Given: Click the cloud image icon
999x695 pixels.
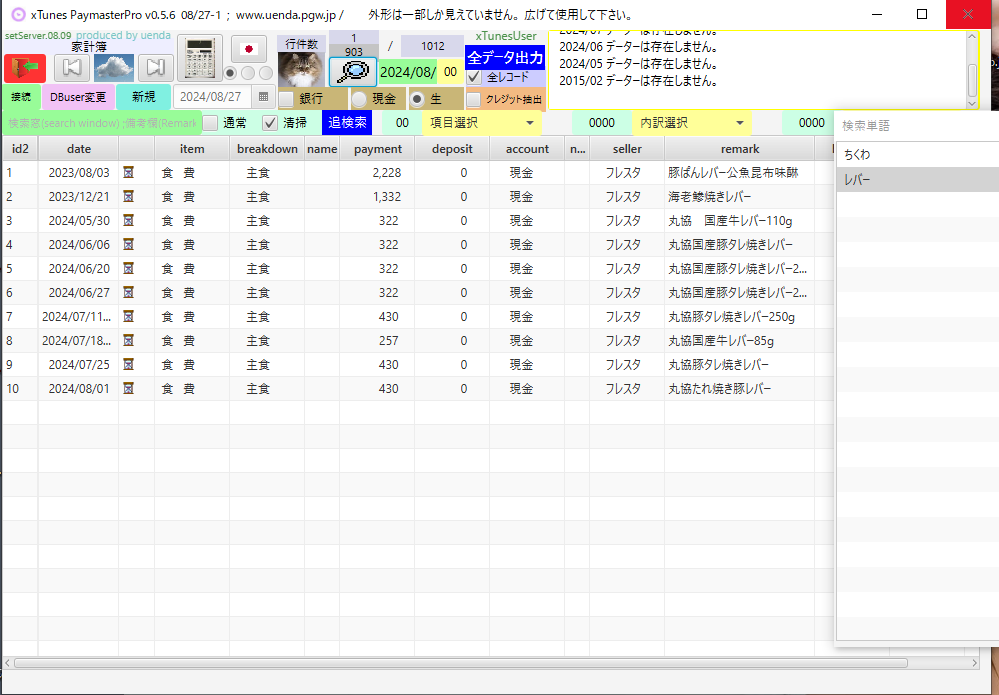Looking at the screenshot, I should click(114, 68).
